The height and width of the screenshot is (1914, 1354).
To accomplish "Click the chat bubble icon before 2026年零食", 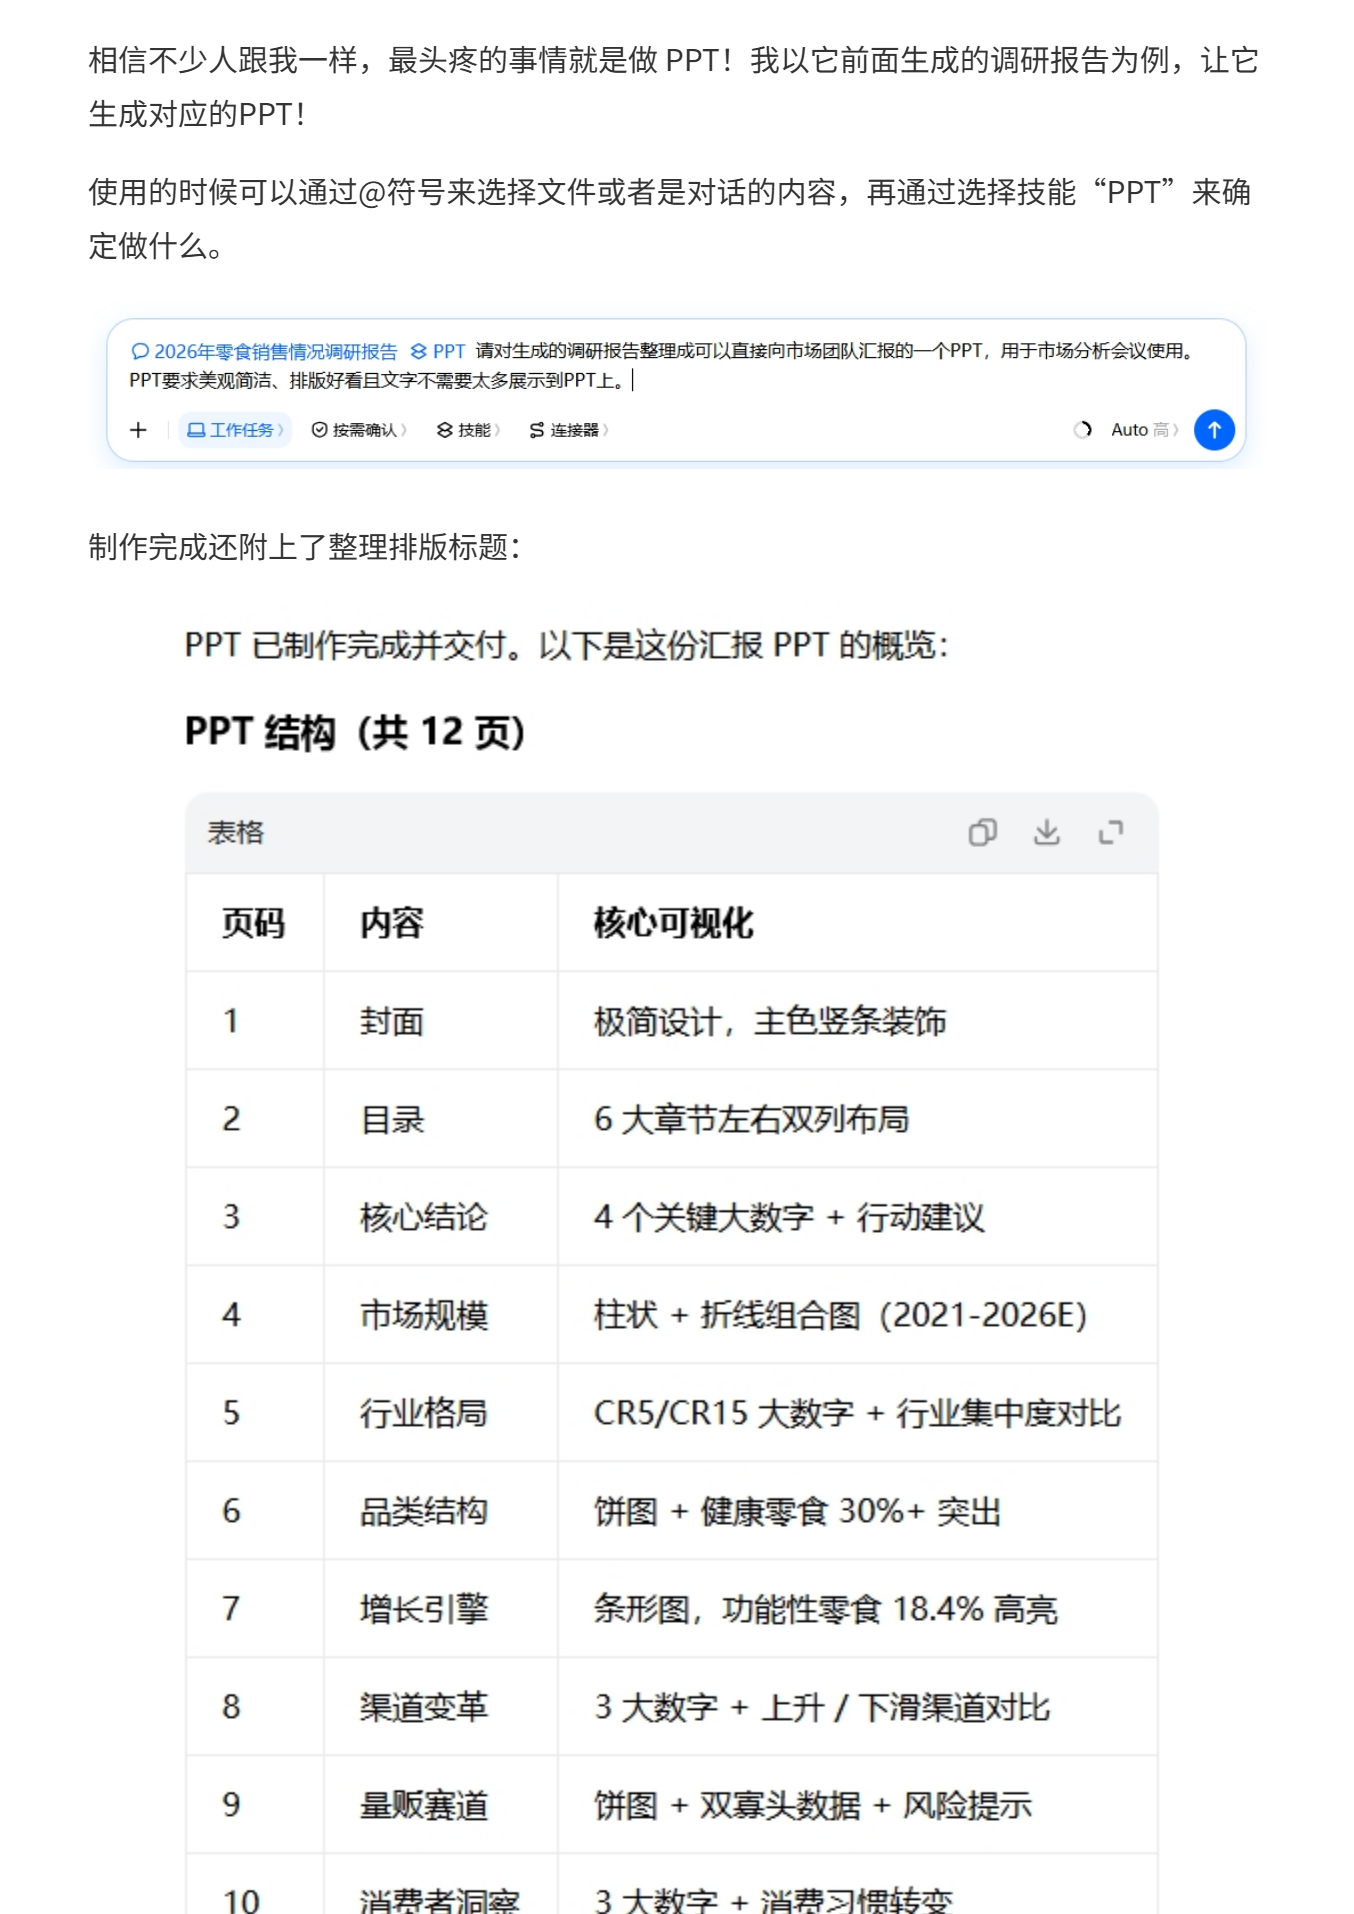I will click(140, 351).
